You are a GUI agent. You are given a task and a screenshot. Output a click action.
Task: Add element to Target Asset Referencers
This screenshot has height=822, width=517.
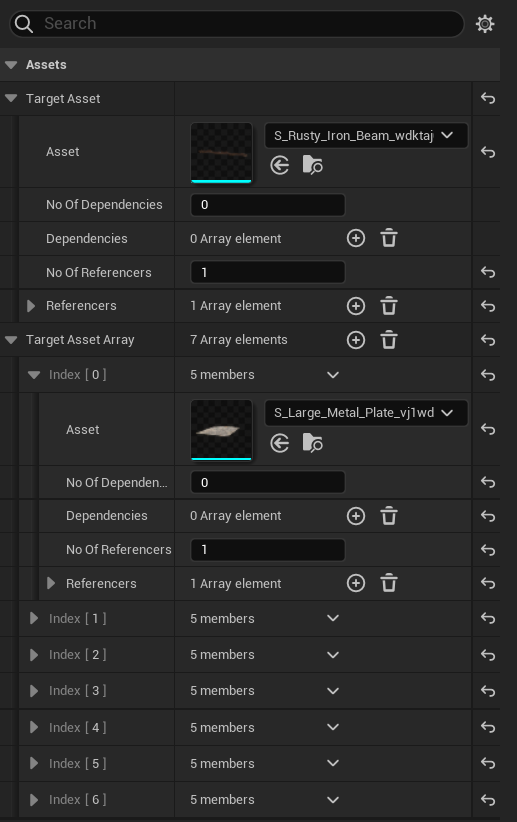click(x=356, y=306)
